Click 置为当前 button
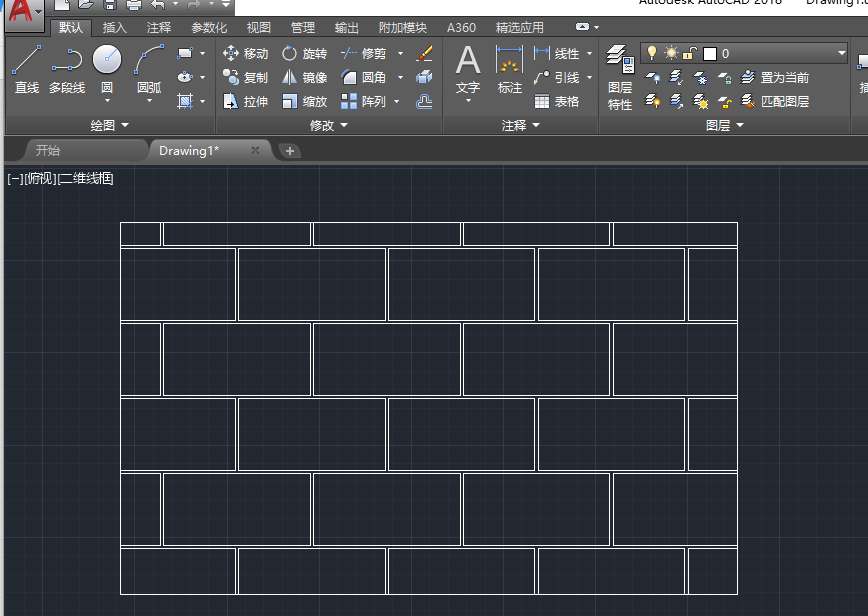Viewport: 868px width, 616px height. coord(775,77)
